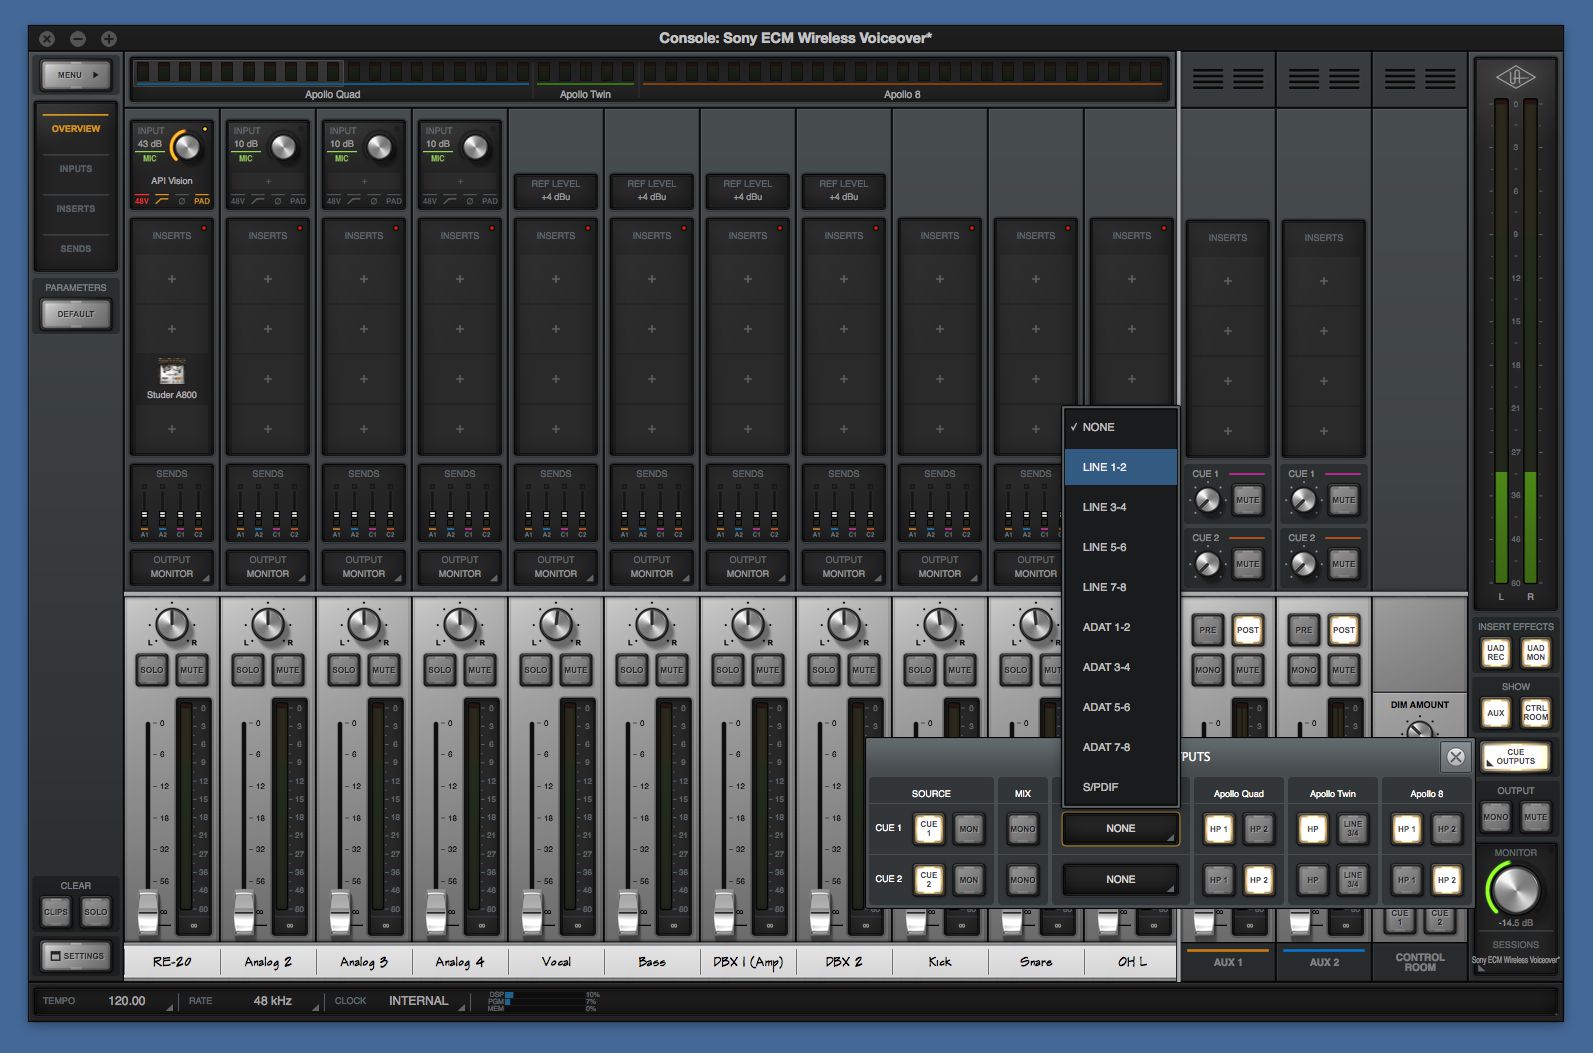Solo the Bass channel

[x=632, y=670]
